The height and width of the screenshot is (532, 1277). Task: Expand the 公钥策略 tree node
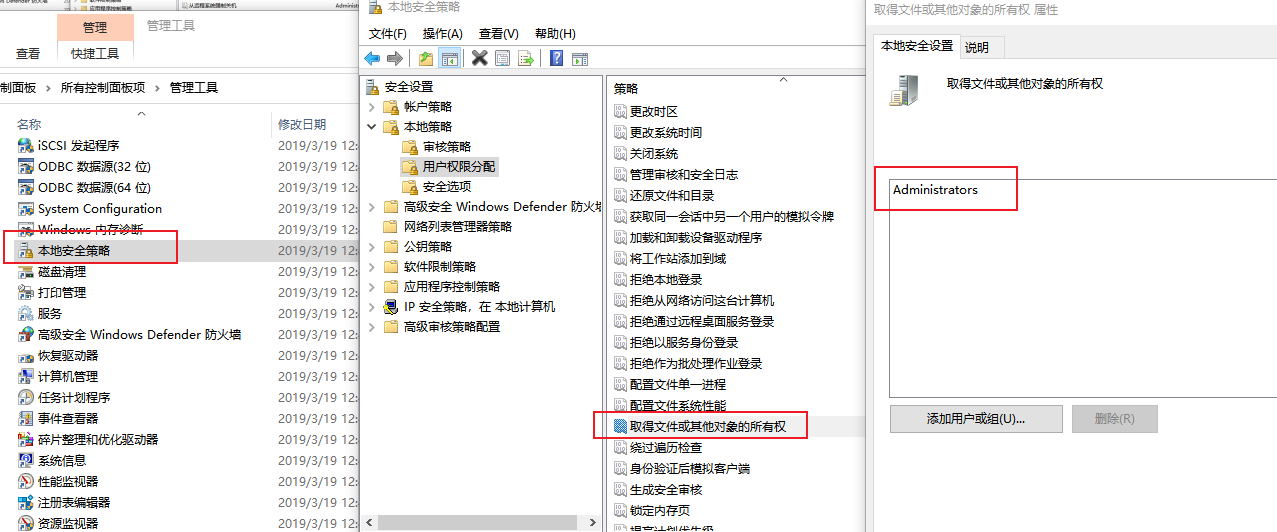pos(372,247)
